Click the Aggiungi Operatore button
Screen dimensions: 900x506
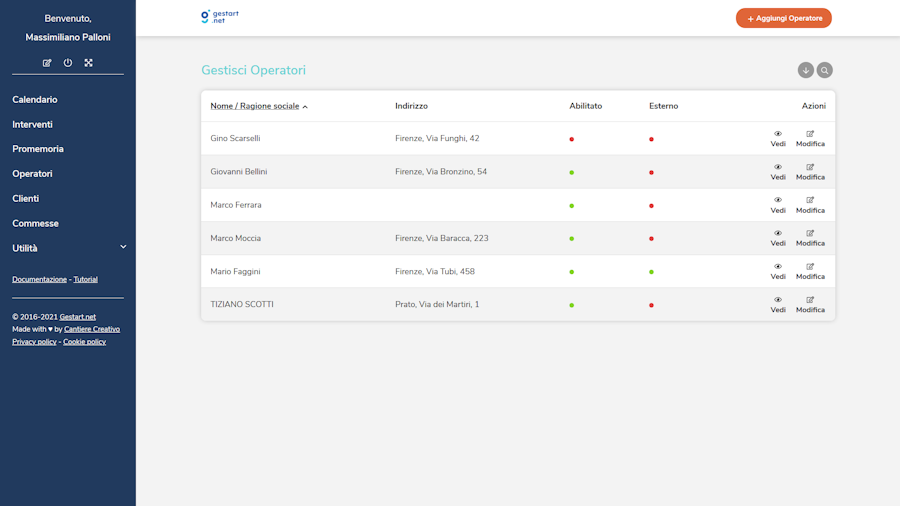783,18
